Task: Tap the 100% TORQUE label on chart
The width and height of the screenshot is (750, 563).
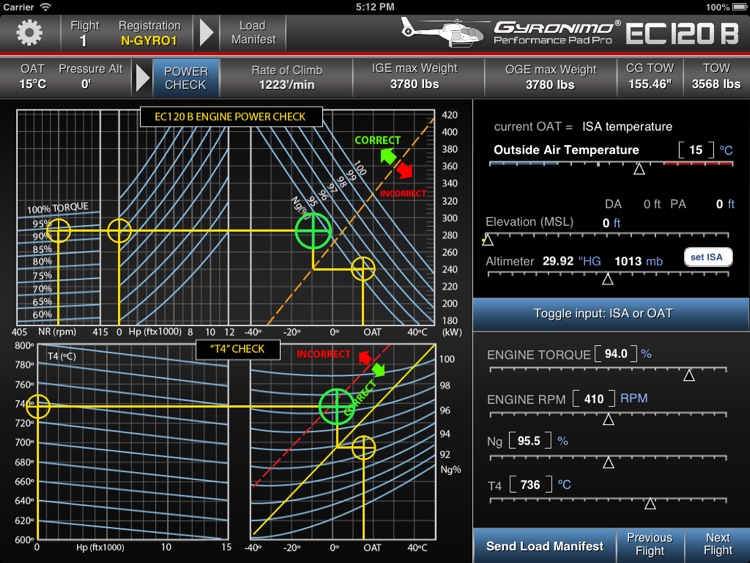Action: (x=58, y=208)
